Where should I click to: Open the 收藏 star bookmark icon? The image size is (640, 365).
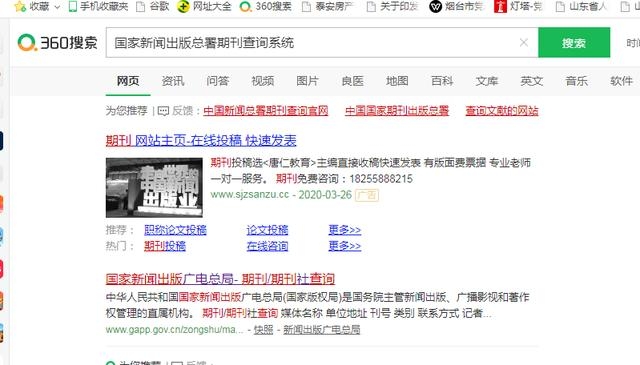pos(19,6)
